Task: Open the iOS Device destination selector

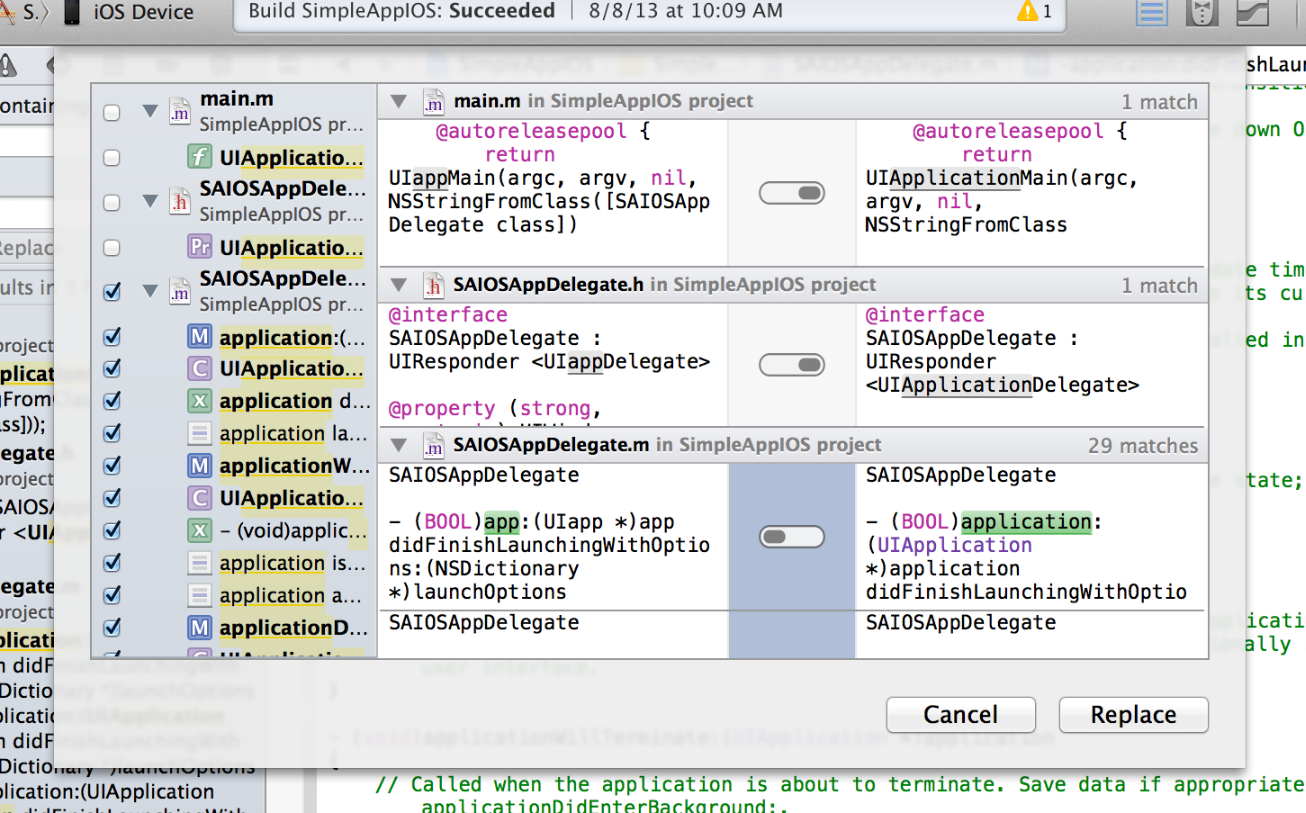Action: 129,13
